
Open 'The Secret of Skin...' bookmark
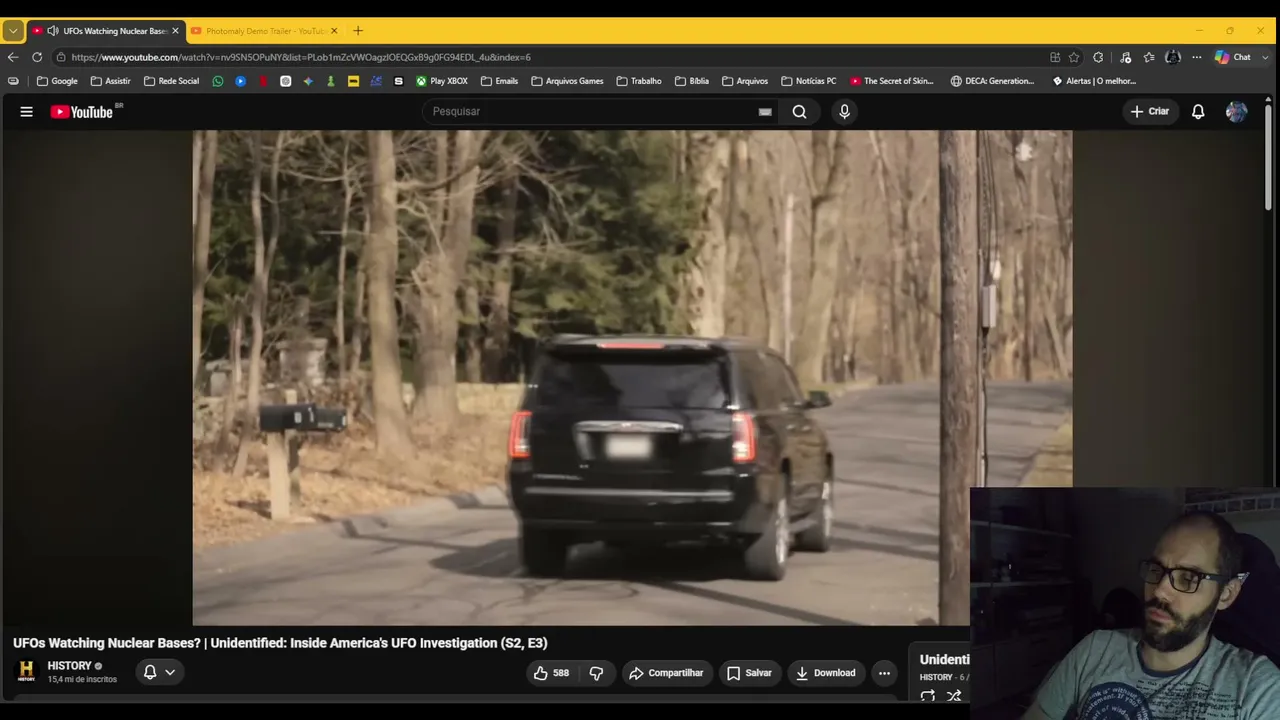coord(892,81)
